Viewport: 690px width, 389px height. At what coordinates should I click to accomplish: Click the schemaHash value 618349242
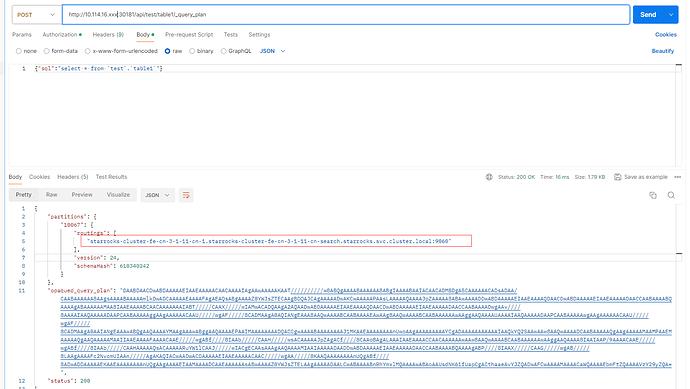[x=134, y=266]
